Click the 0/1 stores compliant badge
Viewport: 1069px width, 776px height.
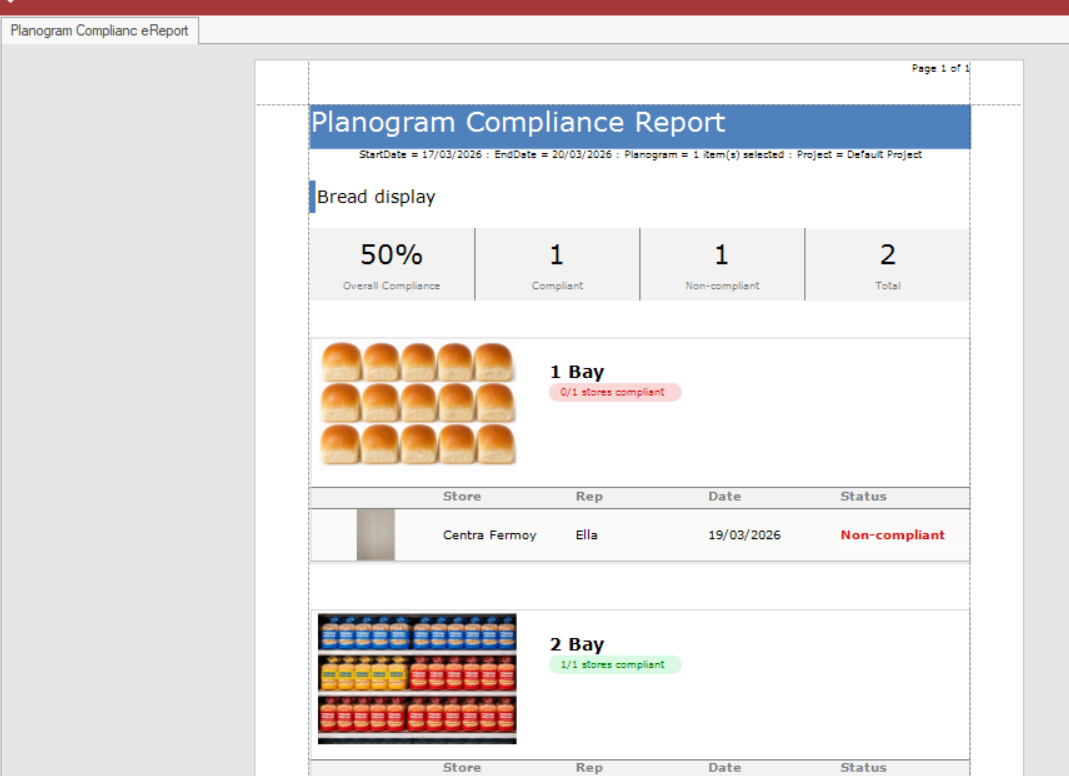(615, 392)
